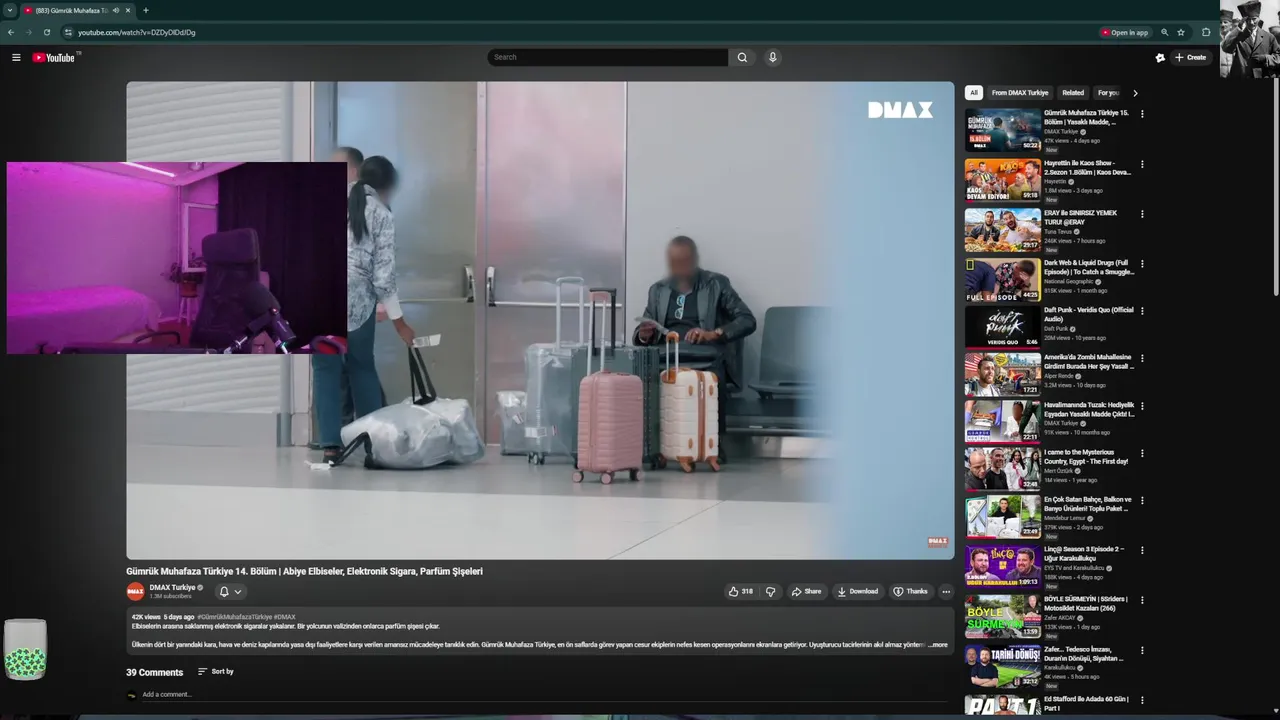Focus the YouTube search field
Image resolution: width=1280 pixels, height=720 pixels.
608,57
